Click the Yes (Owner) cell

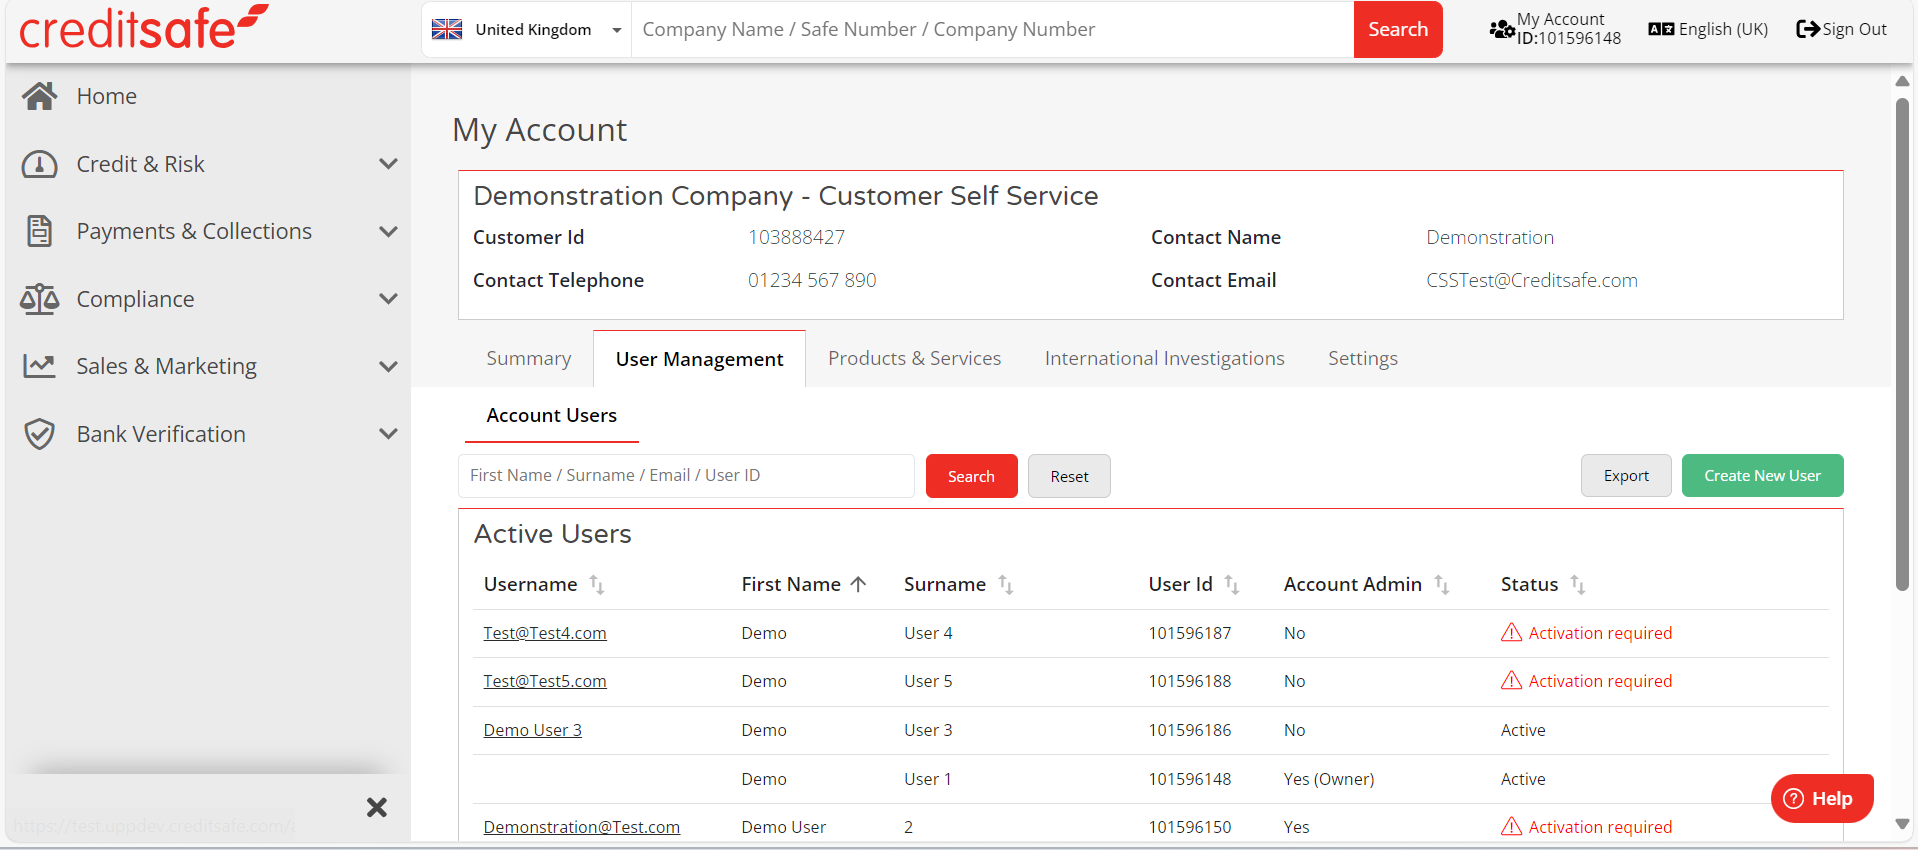coord(1329,779)
